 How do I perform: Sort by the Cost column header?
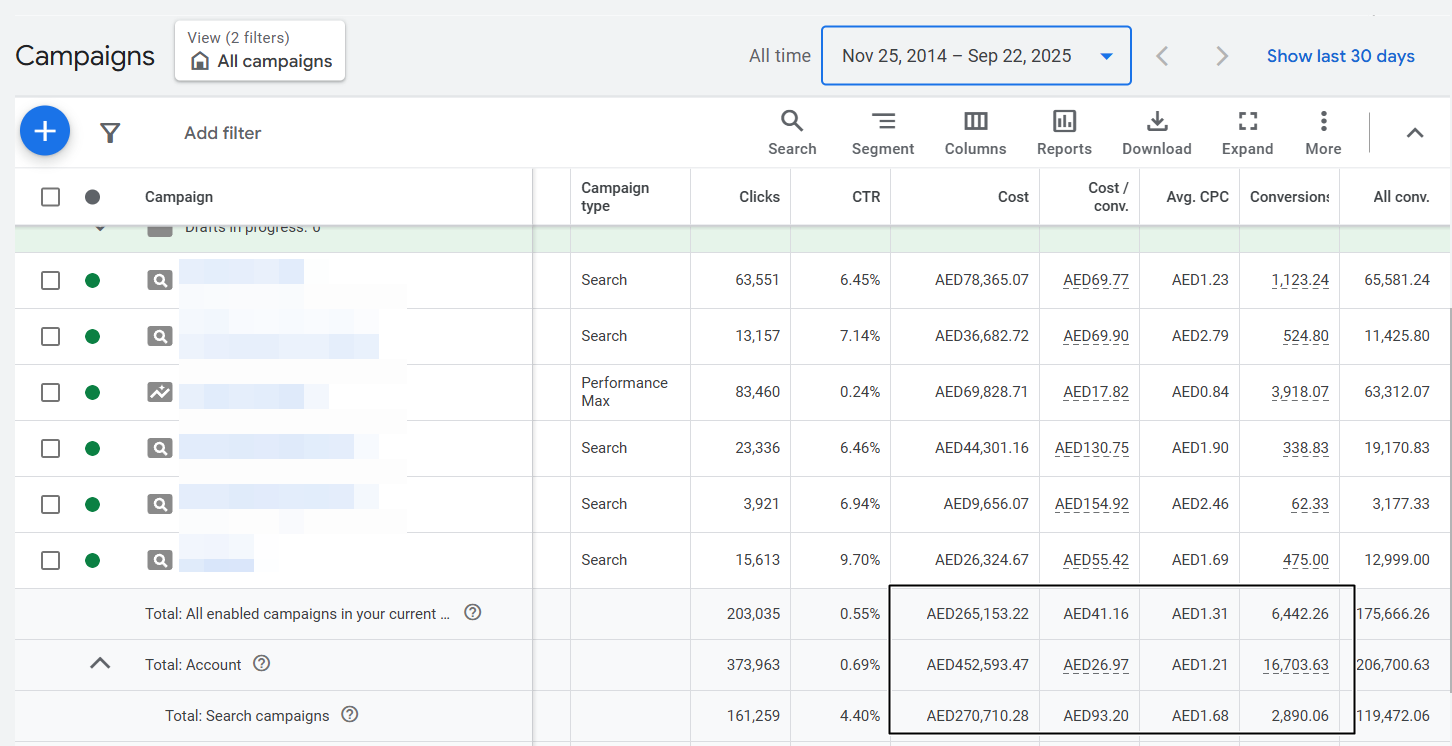(1012, 197)
